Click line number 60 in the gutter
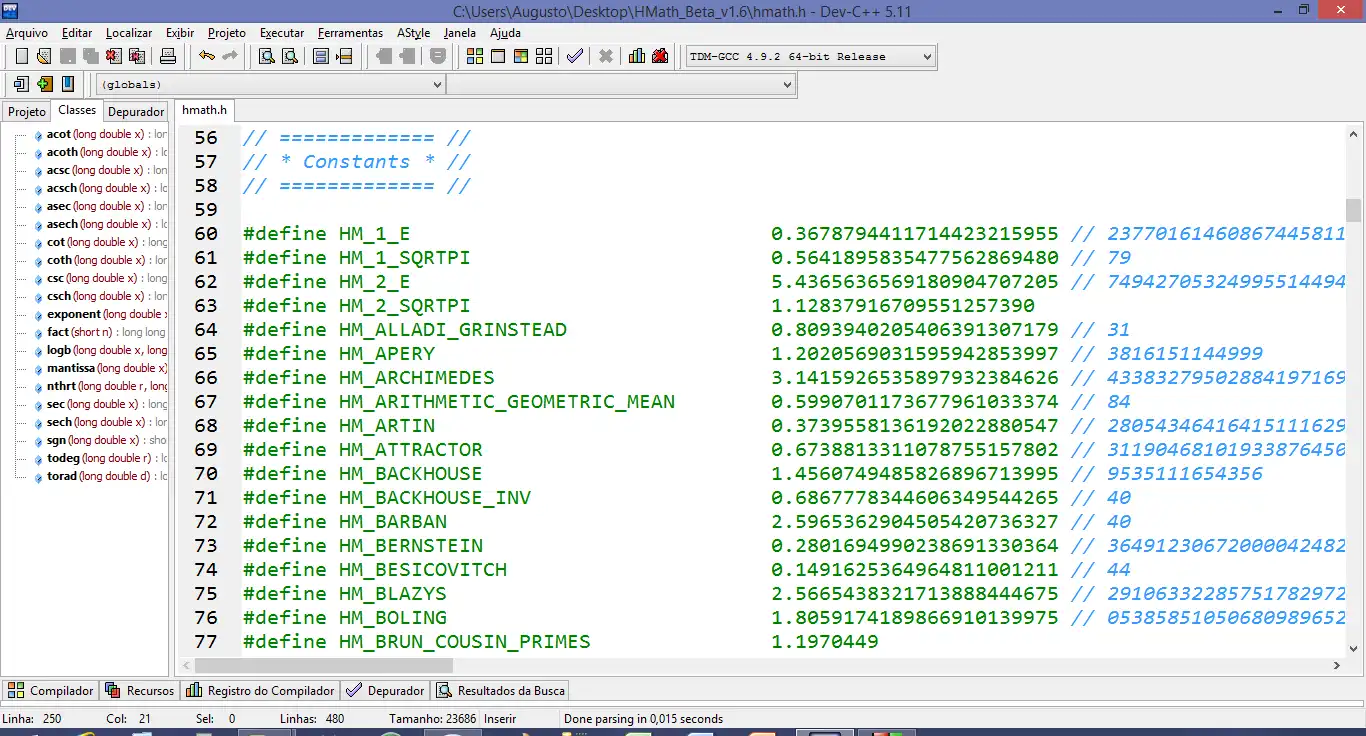1366x736 pixels. click(206, 234)
